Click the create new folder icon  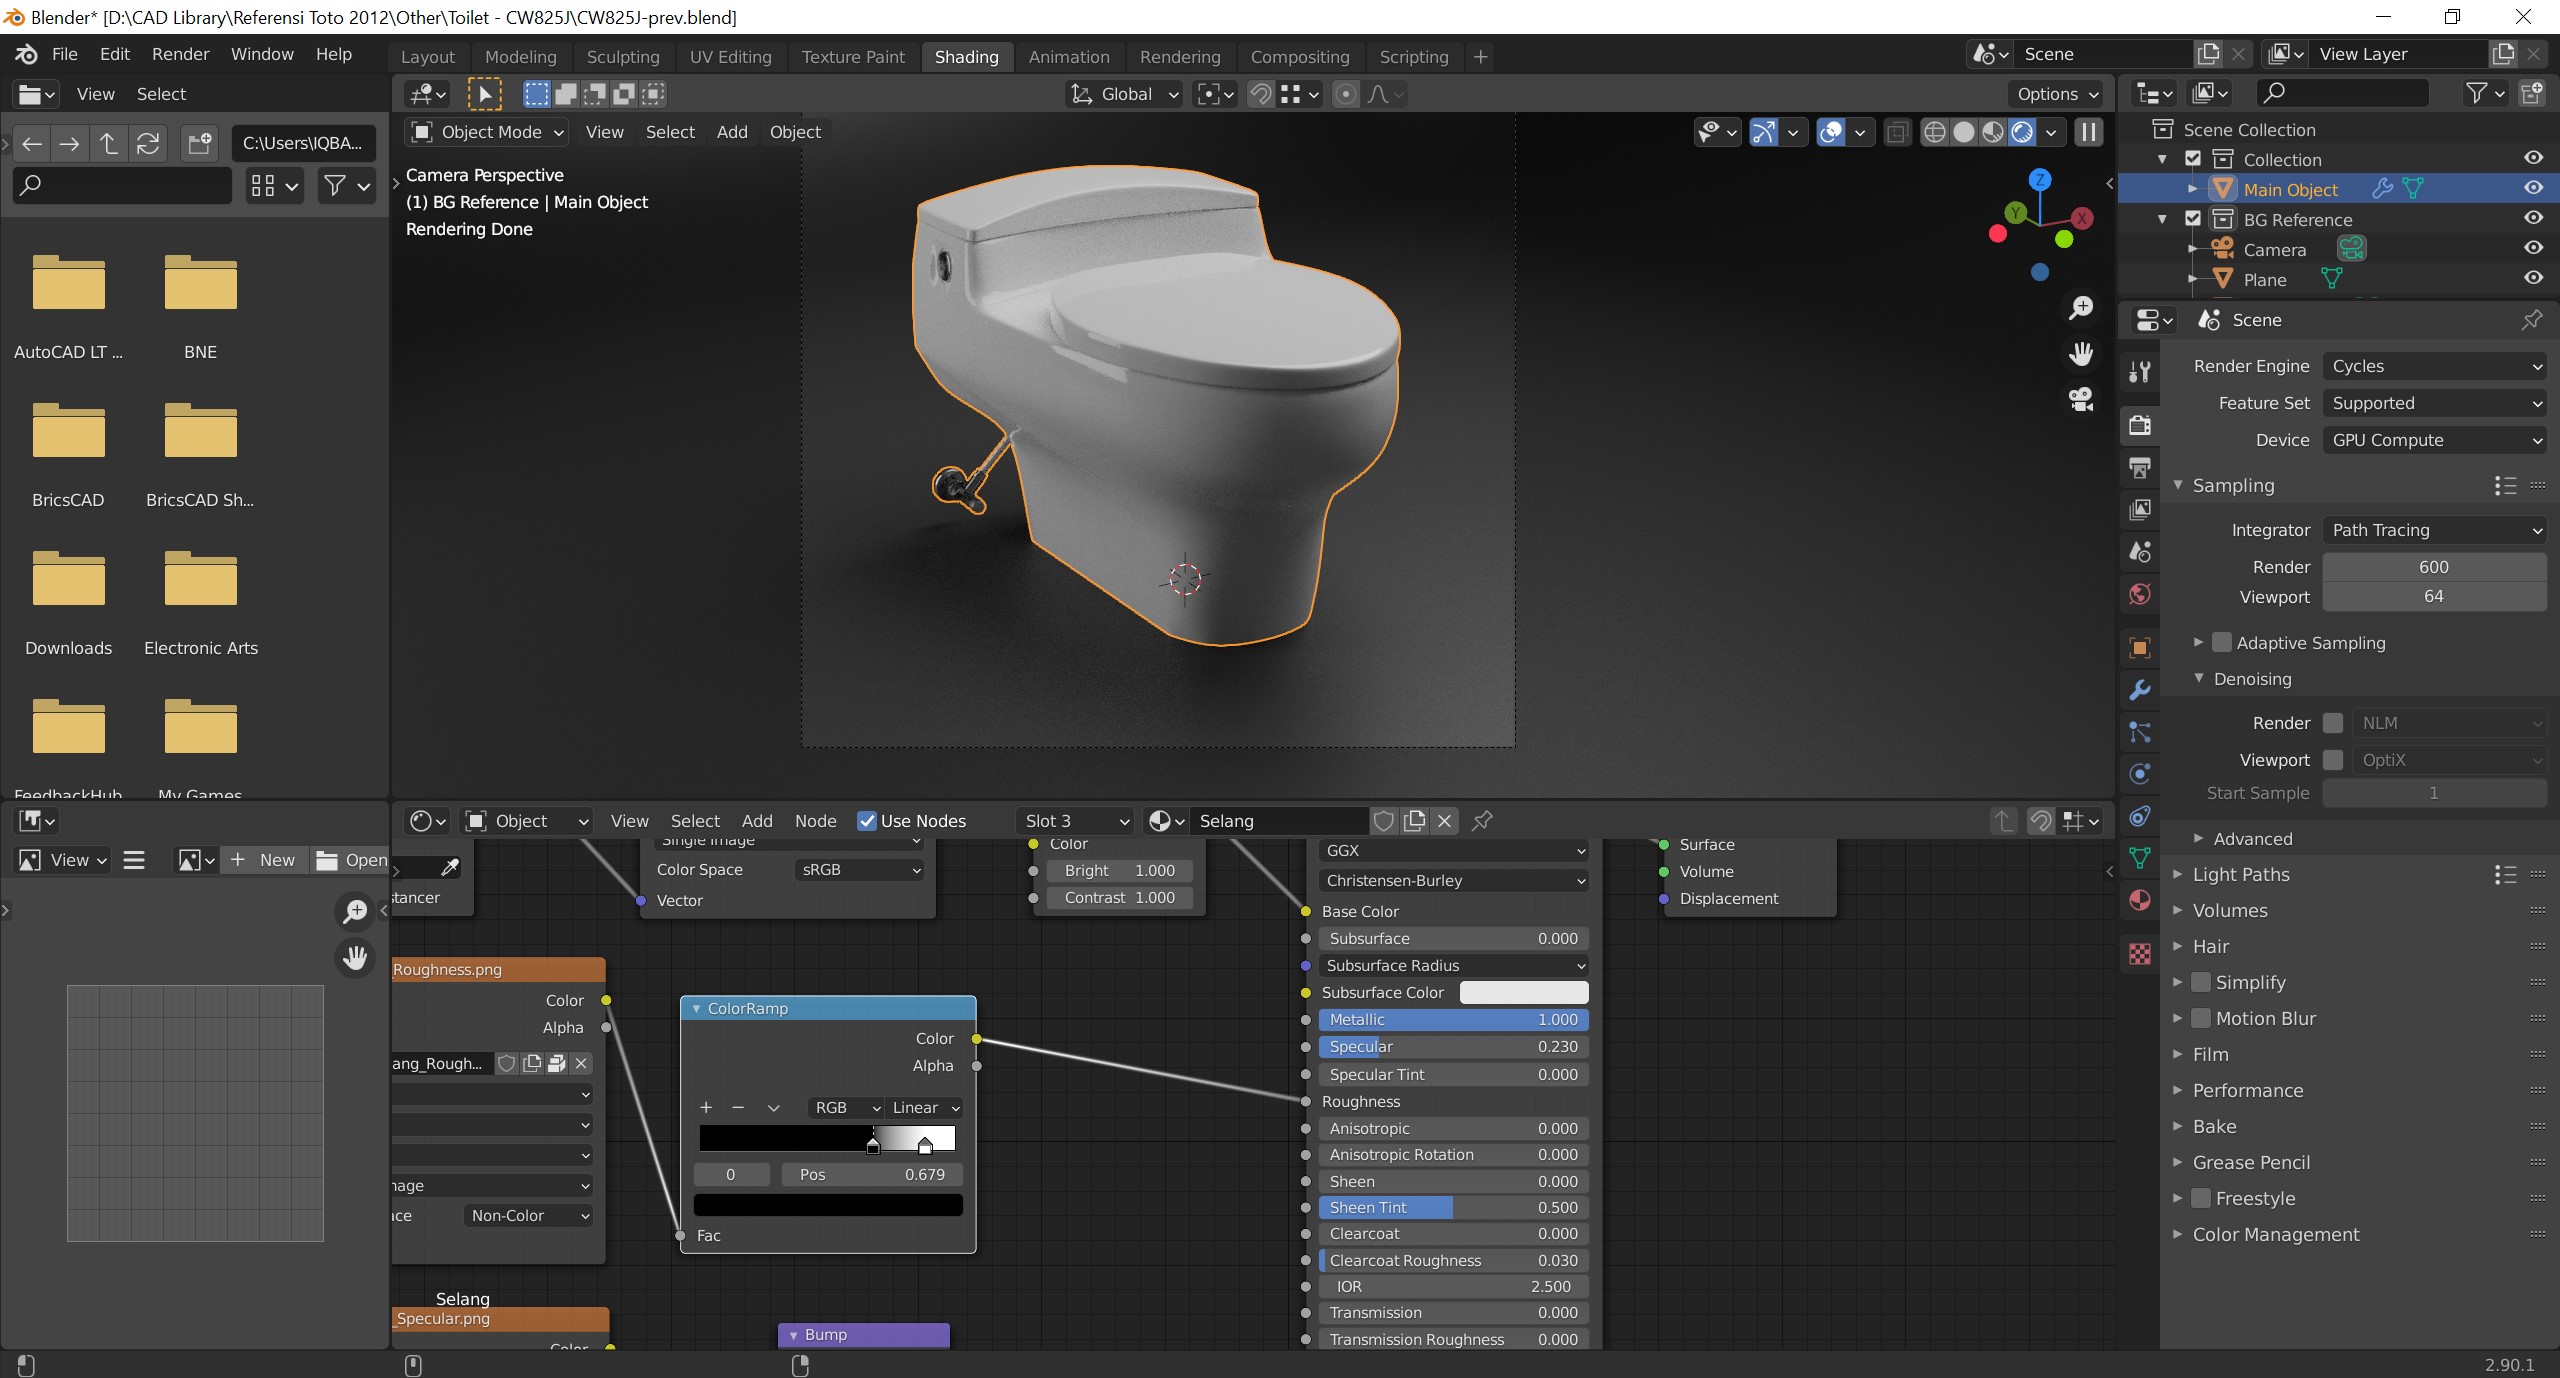[x=199, y=143]
